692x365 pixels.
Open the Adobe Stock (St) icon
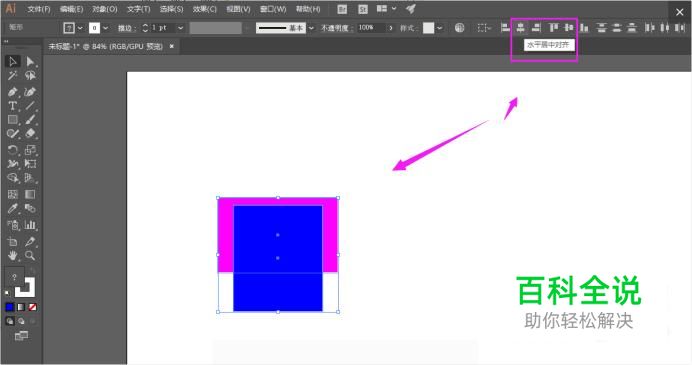coord(363,9)
